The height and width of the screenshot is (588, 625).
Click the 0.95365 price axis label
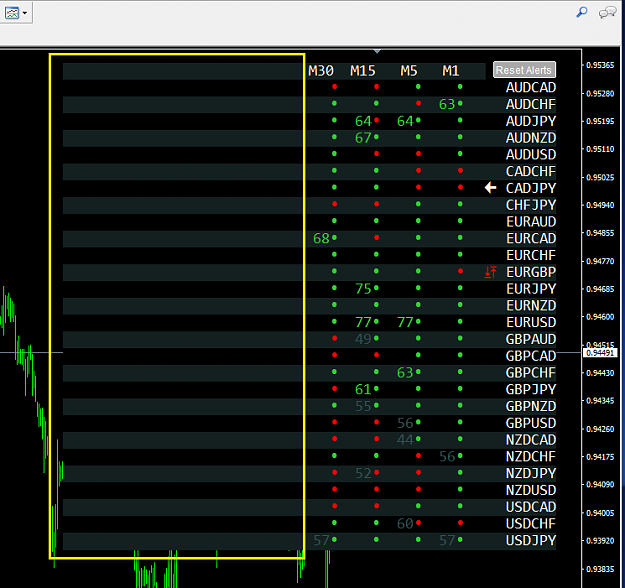[600, 65]
